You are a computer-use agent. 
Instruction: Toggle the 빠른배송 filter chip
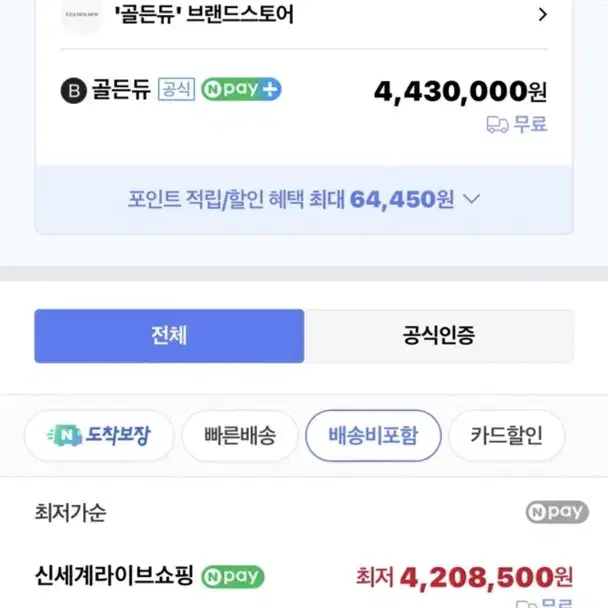point(240,435)
